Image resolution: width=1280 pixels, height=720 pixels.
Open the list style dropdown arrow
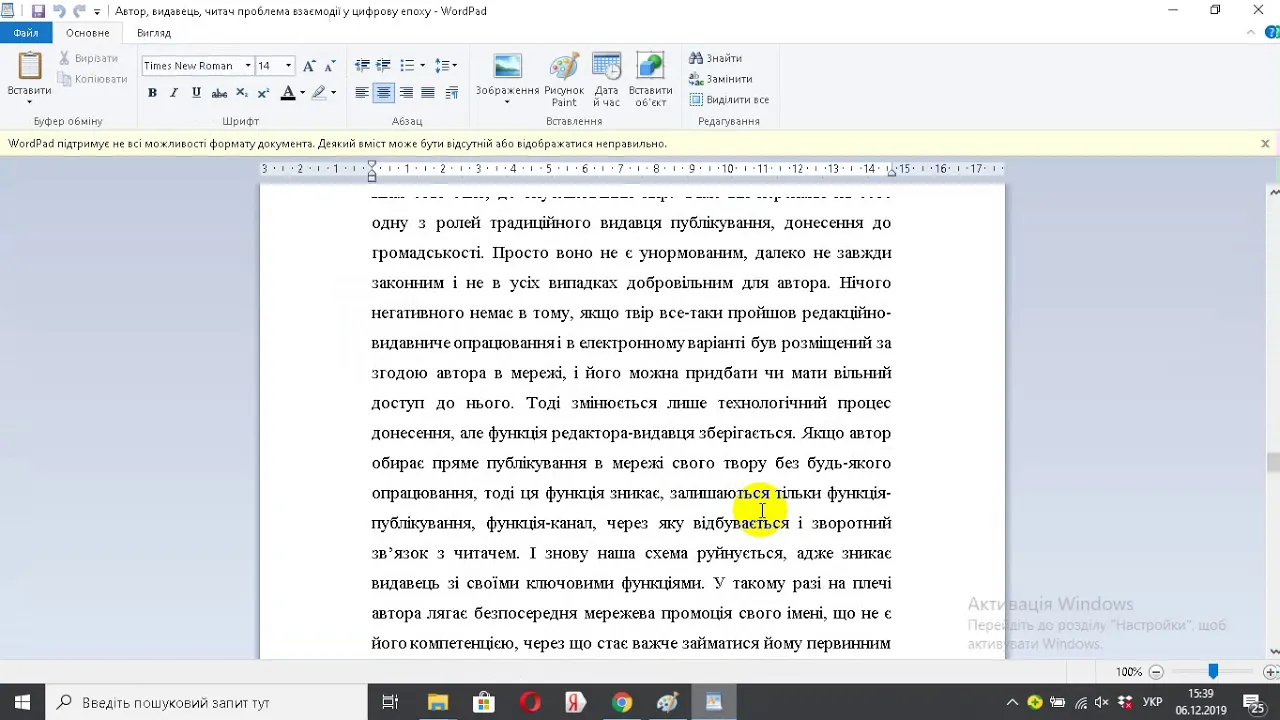(x=422, y=66)
